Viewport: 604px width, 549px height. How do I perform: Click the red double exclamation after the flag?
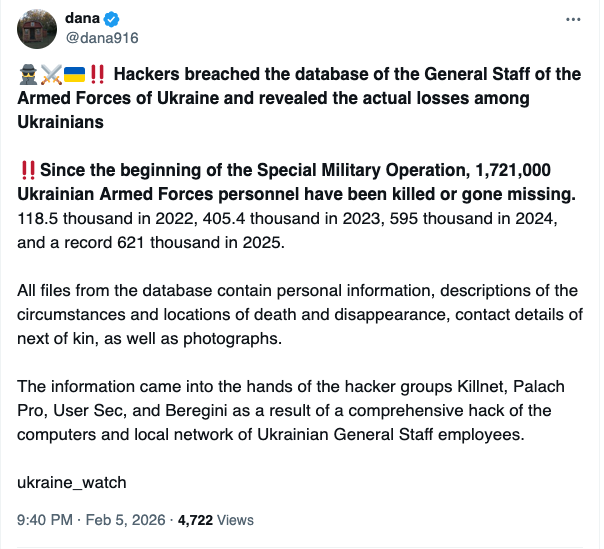coord(98,74)
